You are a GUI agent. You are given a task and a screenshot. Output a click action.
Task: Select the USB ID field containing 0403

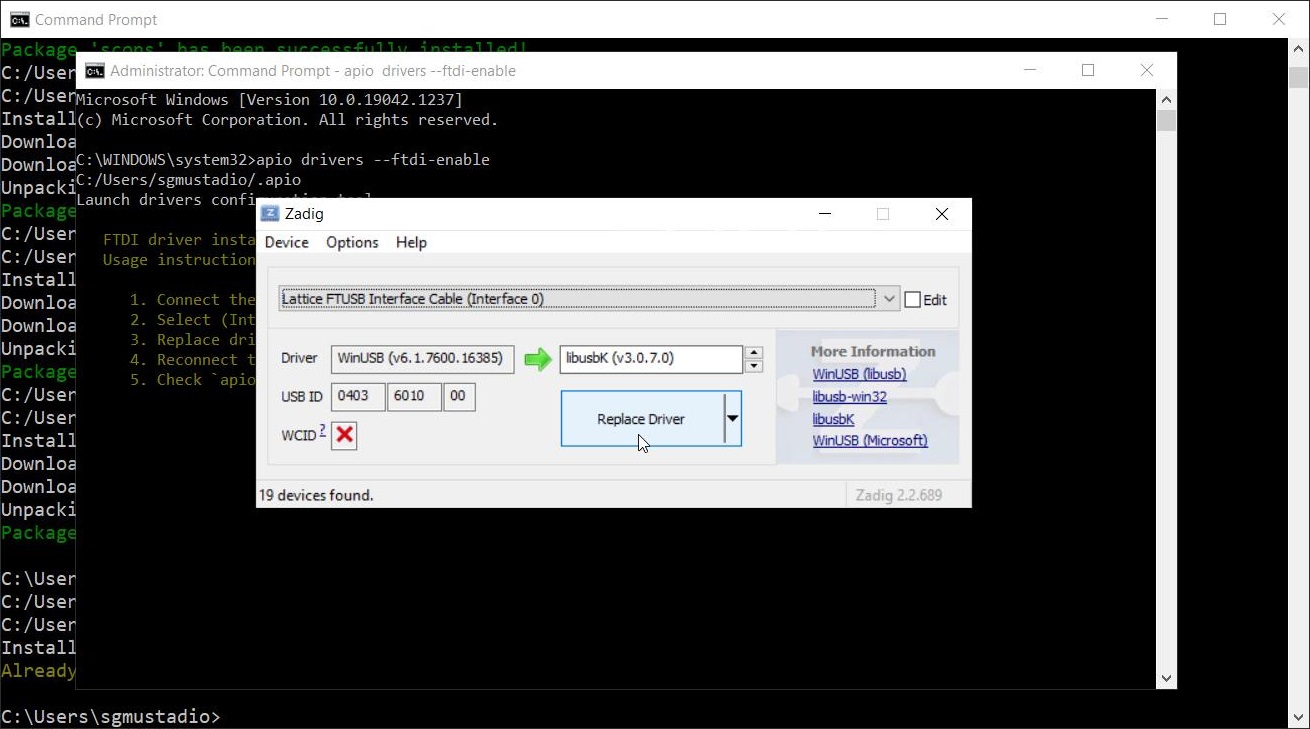(x=357, y=396)
